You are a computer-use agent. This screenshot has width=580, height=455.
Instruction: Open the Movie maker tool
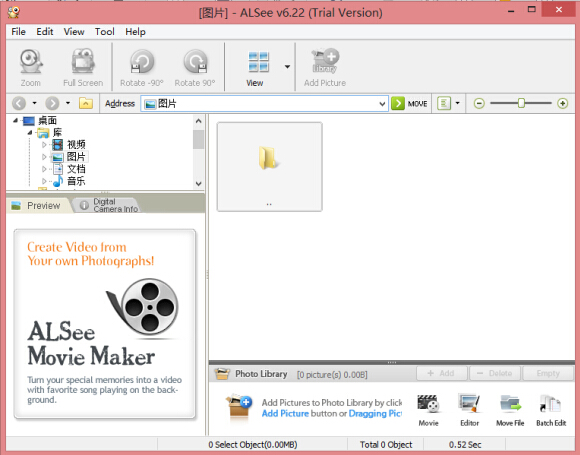pyautogui.click(x=428, y=411)
